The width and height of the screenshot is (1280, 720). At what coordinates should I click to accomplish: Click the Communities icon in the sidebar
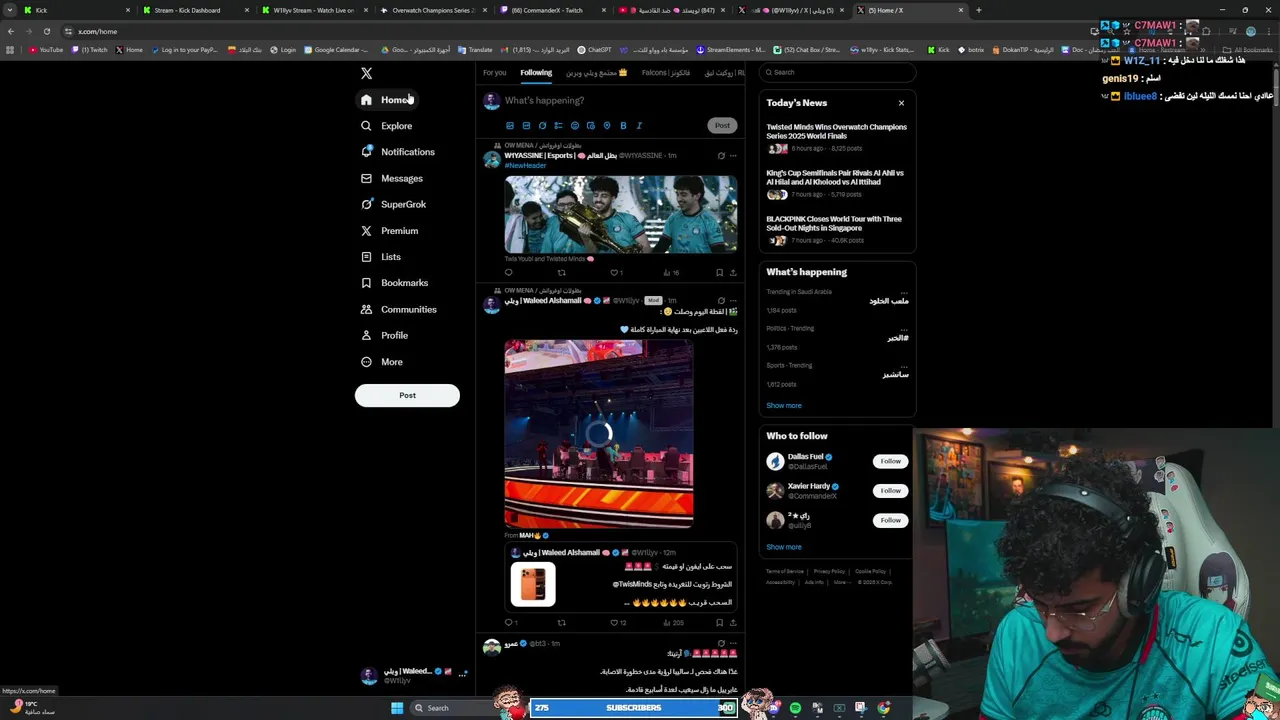(366, 309)
